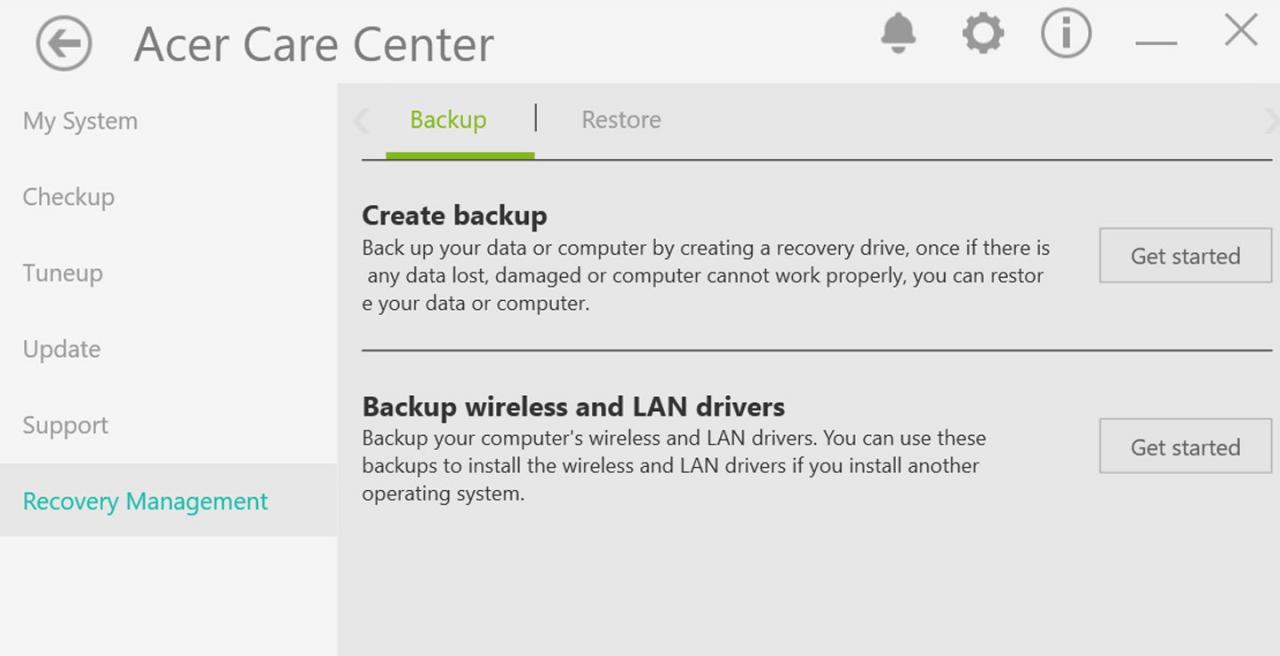Open My System in the sidebar
Viewport: 1280px width, 656px height.
tap(80, 121)
